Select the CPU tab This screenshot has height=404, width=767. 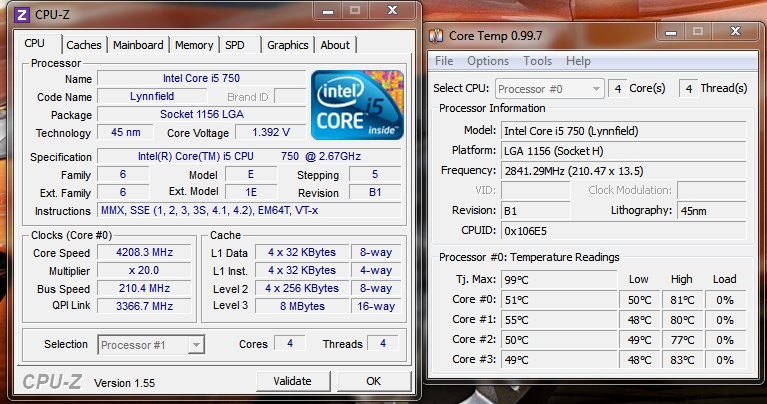[x=35, y=43]
